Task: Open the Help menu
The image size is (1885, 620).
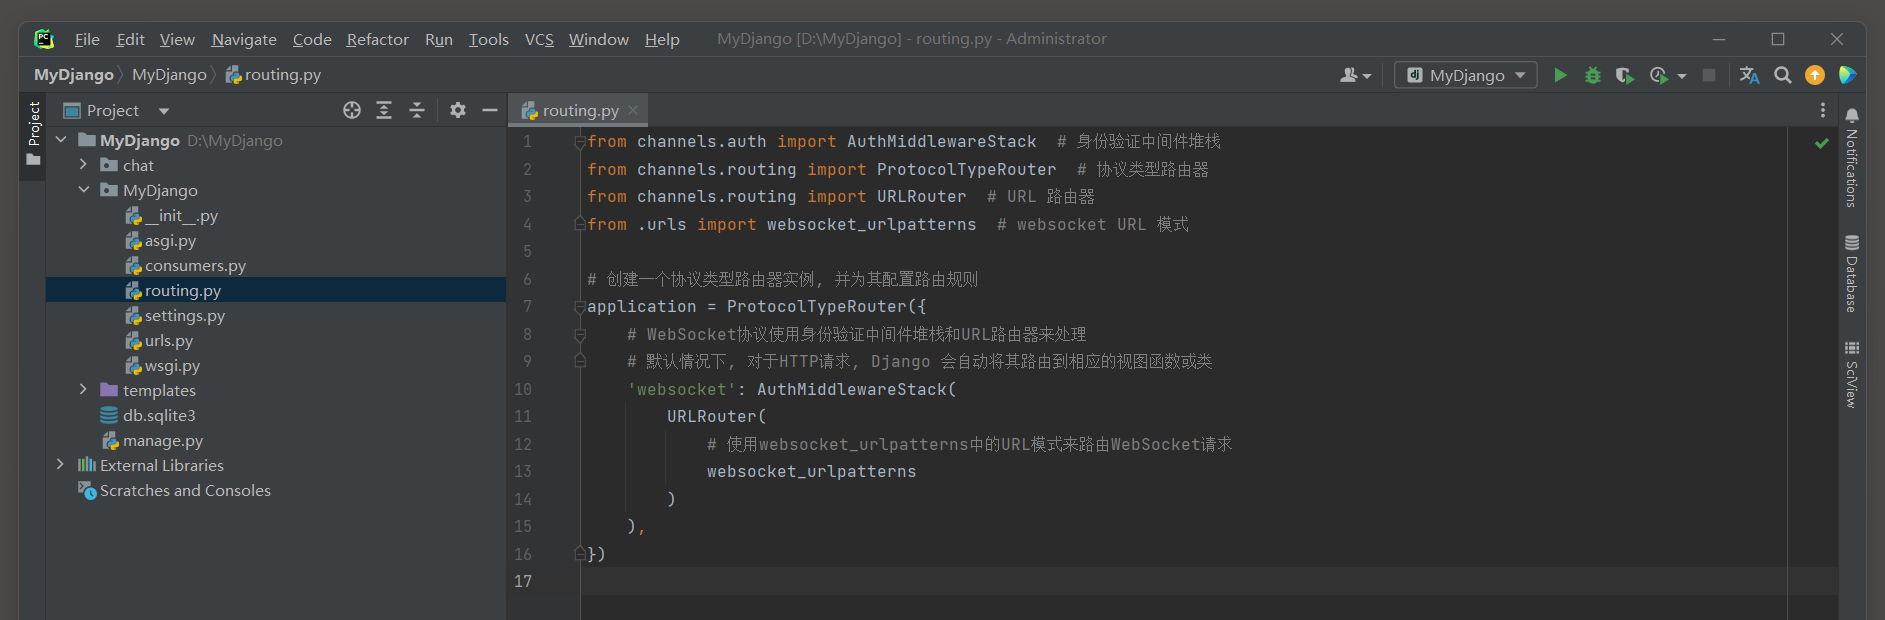Action: click(662, 39)
